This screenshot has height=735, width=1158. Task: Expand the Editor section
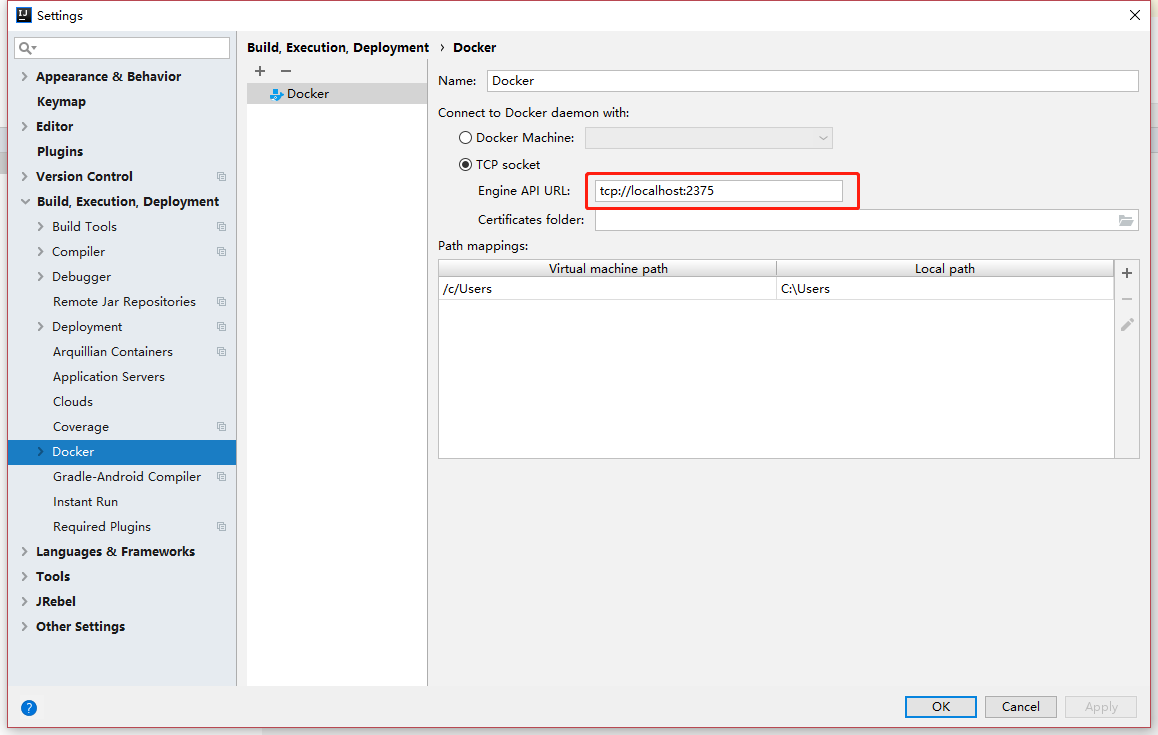click(24, 126)
